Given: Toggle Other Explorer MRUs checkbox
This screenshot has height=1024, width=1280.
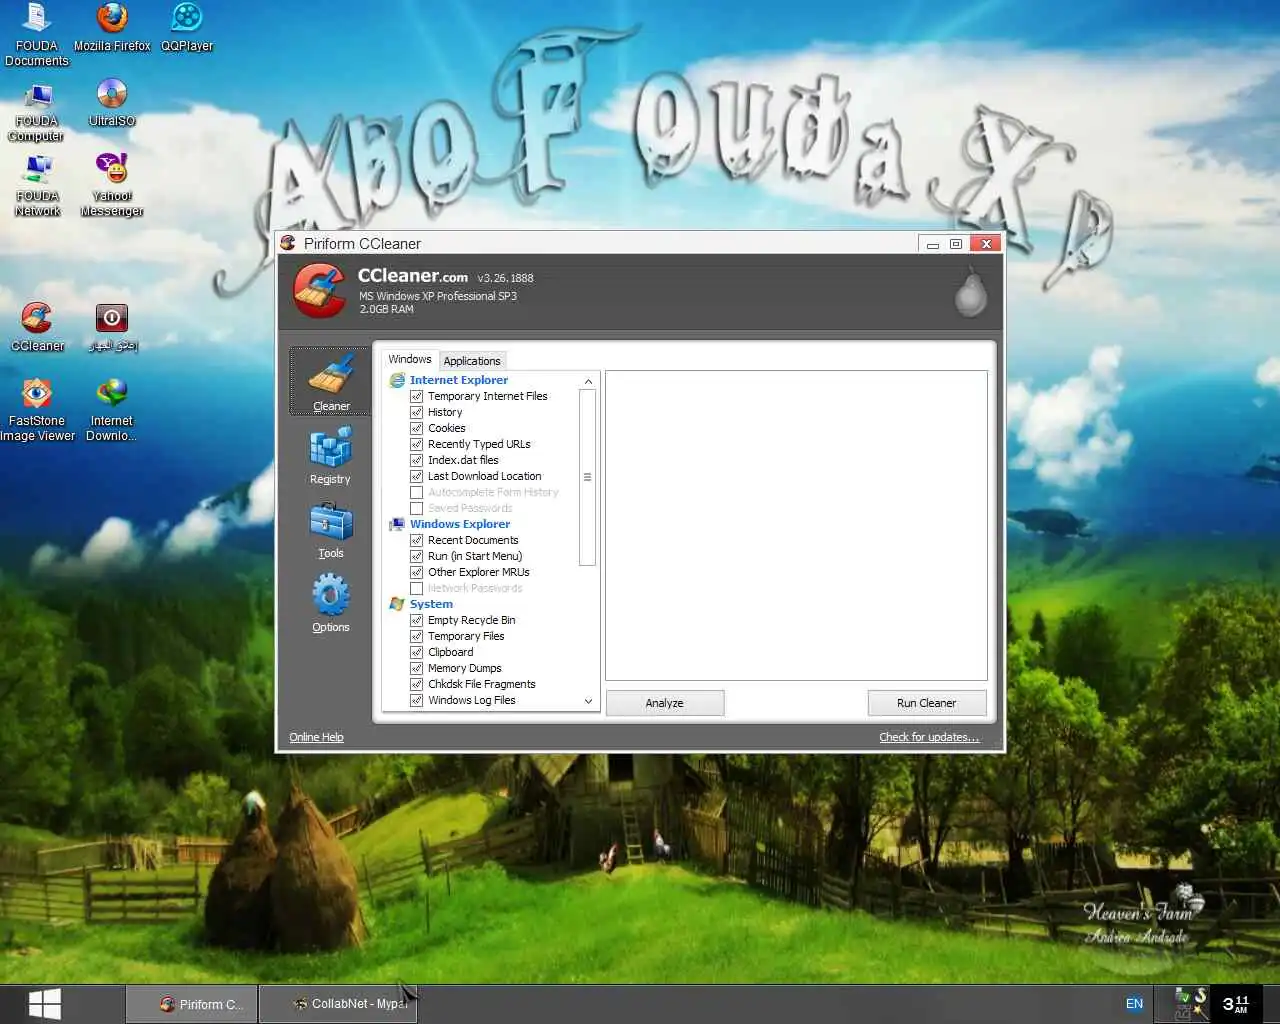Looking at the screenshot, I should point(416,572).
